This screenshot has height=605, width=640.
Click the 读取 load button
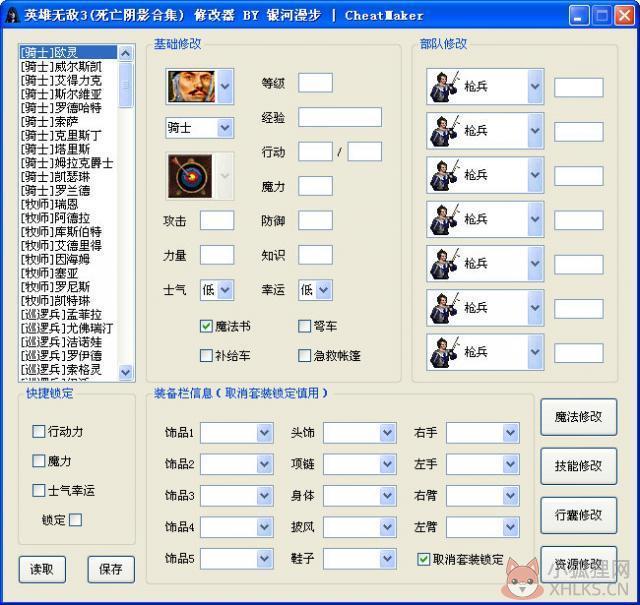[x=42, y=569]
